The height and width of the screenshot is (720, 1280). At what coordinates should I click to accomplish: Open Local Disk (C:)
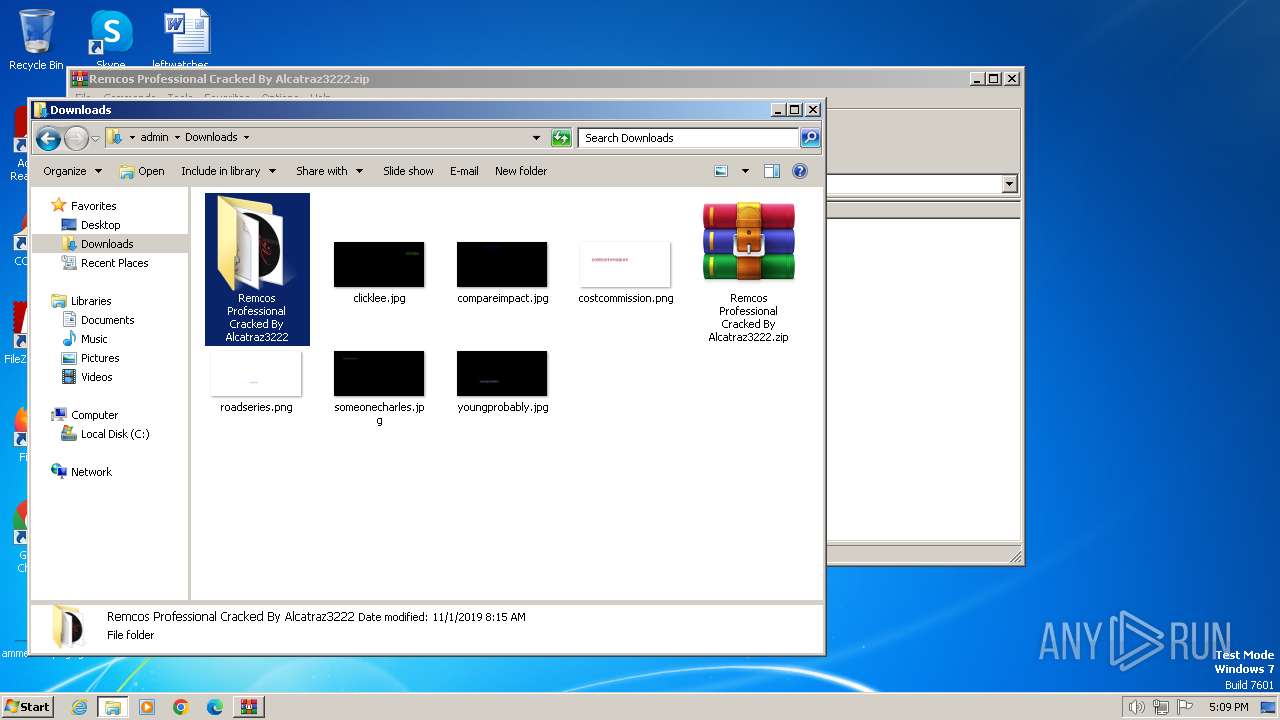point(115,434)
